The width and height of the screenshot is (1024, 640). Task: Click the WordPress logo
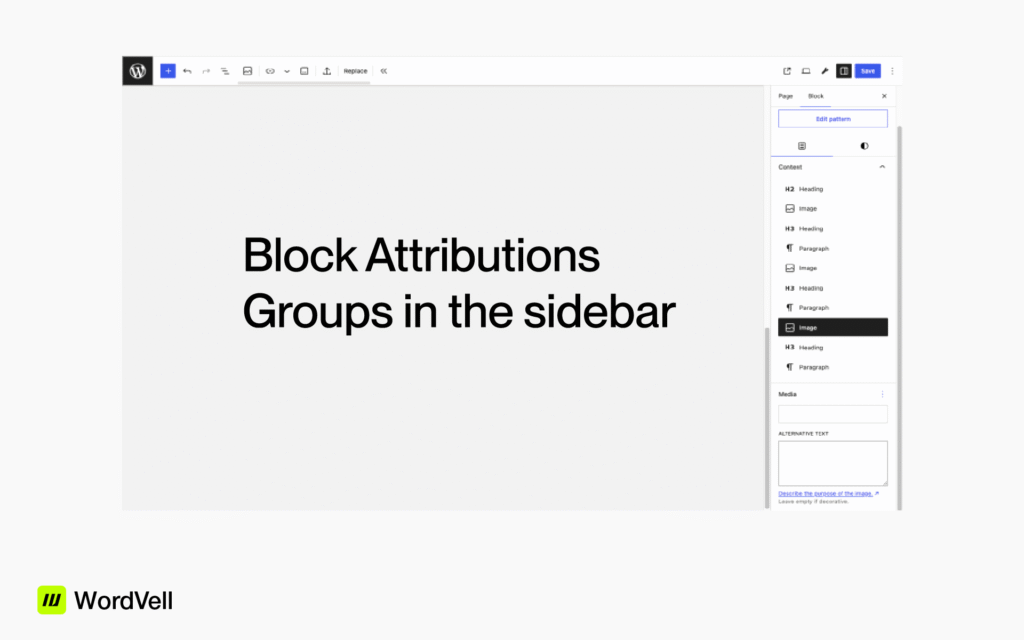[137, 71]
